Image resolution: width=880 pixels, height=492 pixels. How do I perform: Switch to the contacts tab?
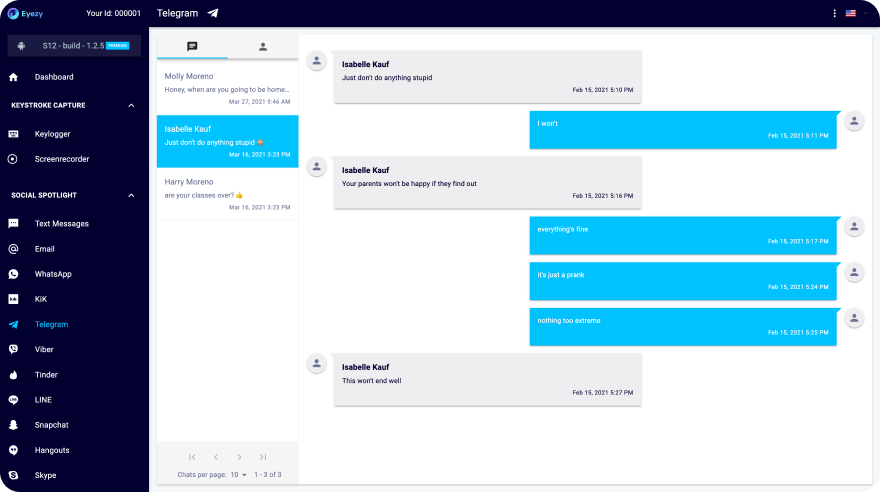pos(263,47)
